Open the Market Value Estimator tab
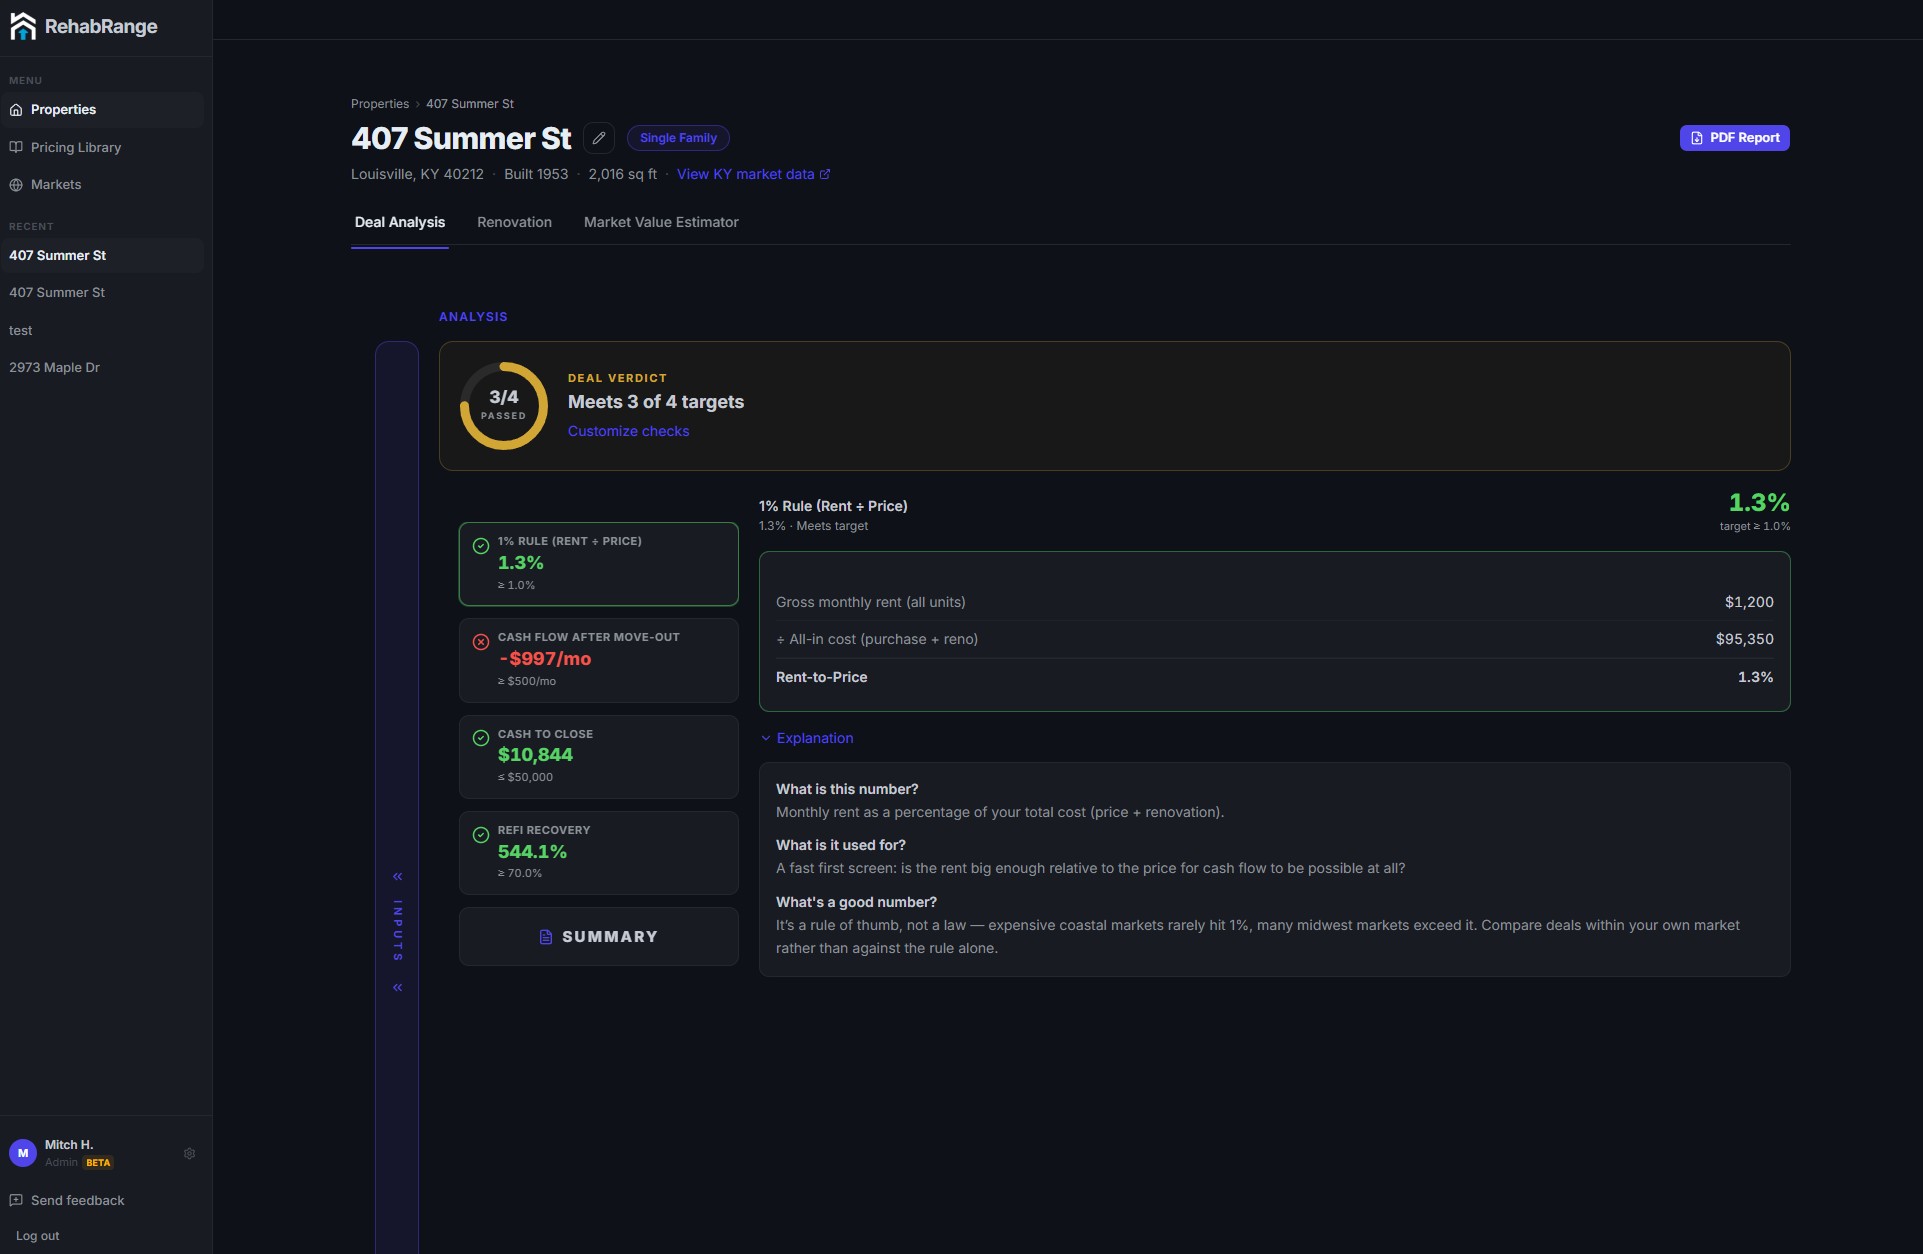Viewport: 1923px width, 1254px height. [661, 222]
